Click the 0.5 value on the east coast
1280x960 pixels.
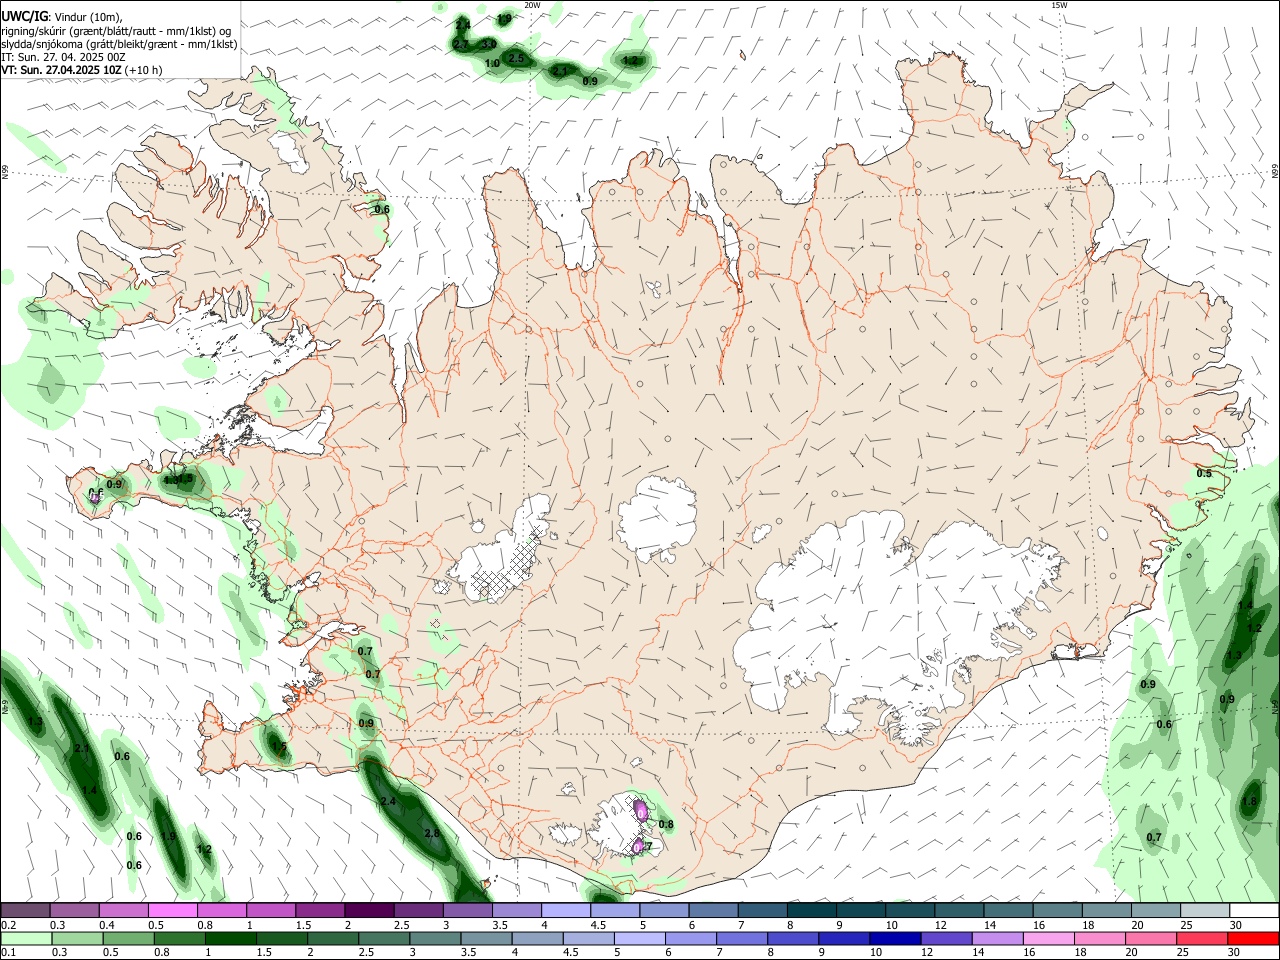tap(1204, 474)
